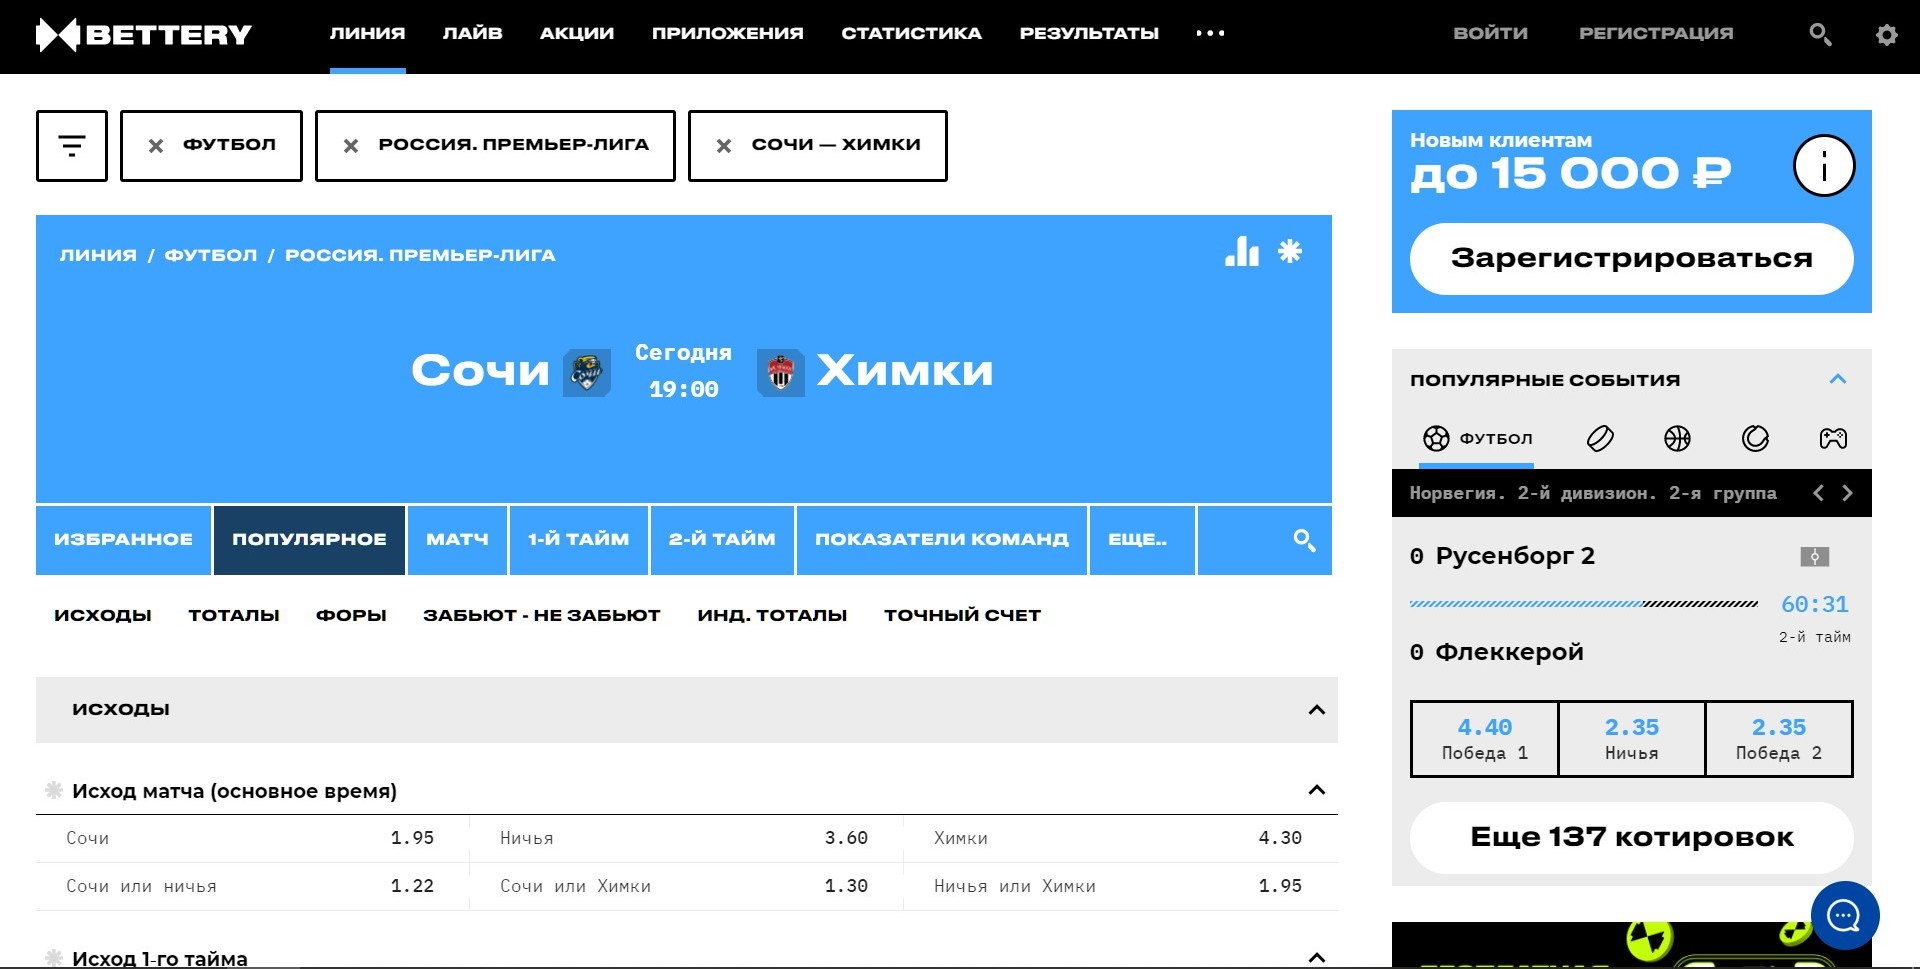The image size is (1920, 969).
Task: Open the more menu three dots
Action: tap(1210, 33)
